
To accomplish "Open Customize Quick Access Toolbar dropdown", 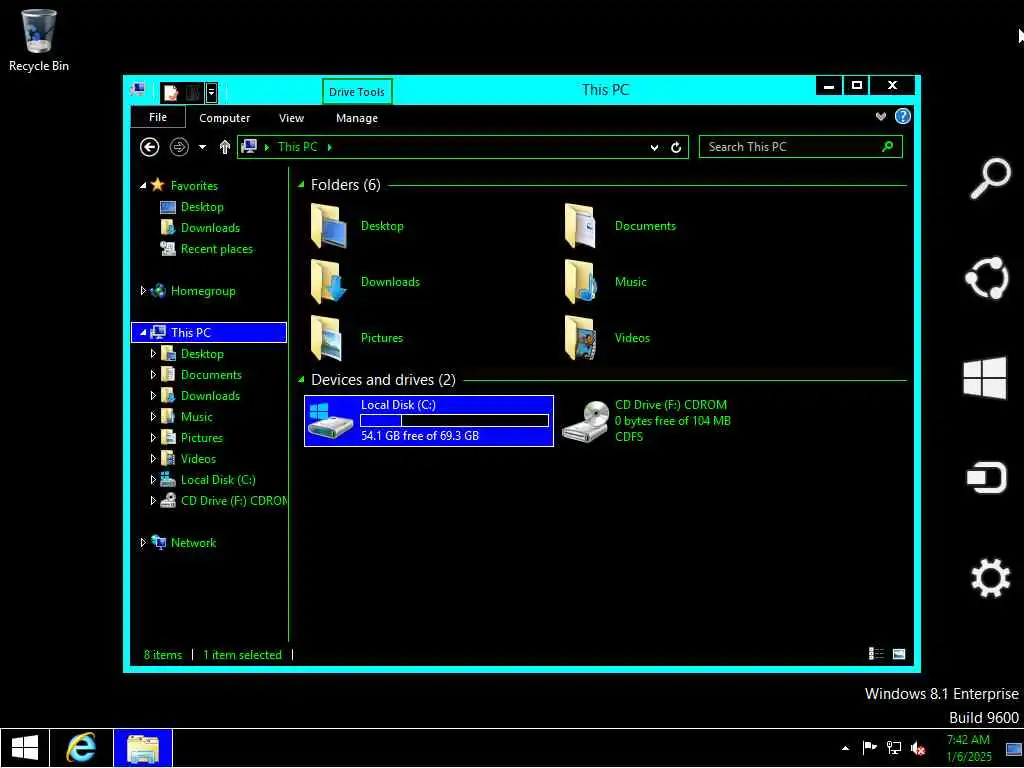I will [211, 93].
